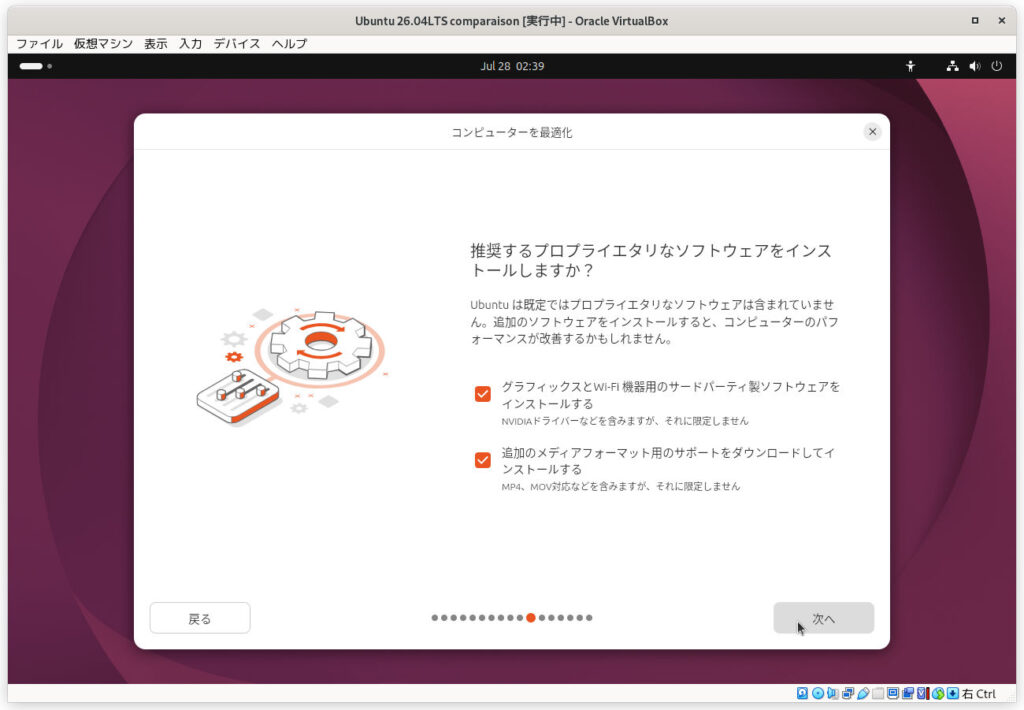Click the 右 Ctrl host key label
1024x710 pixels.
point(979,694)
